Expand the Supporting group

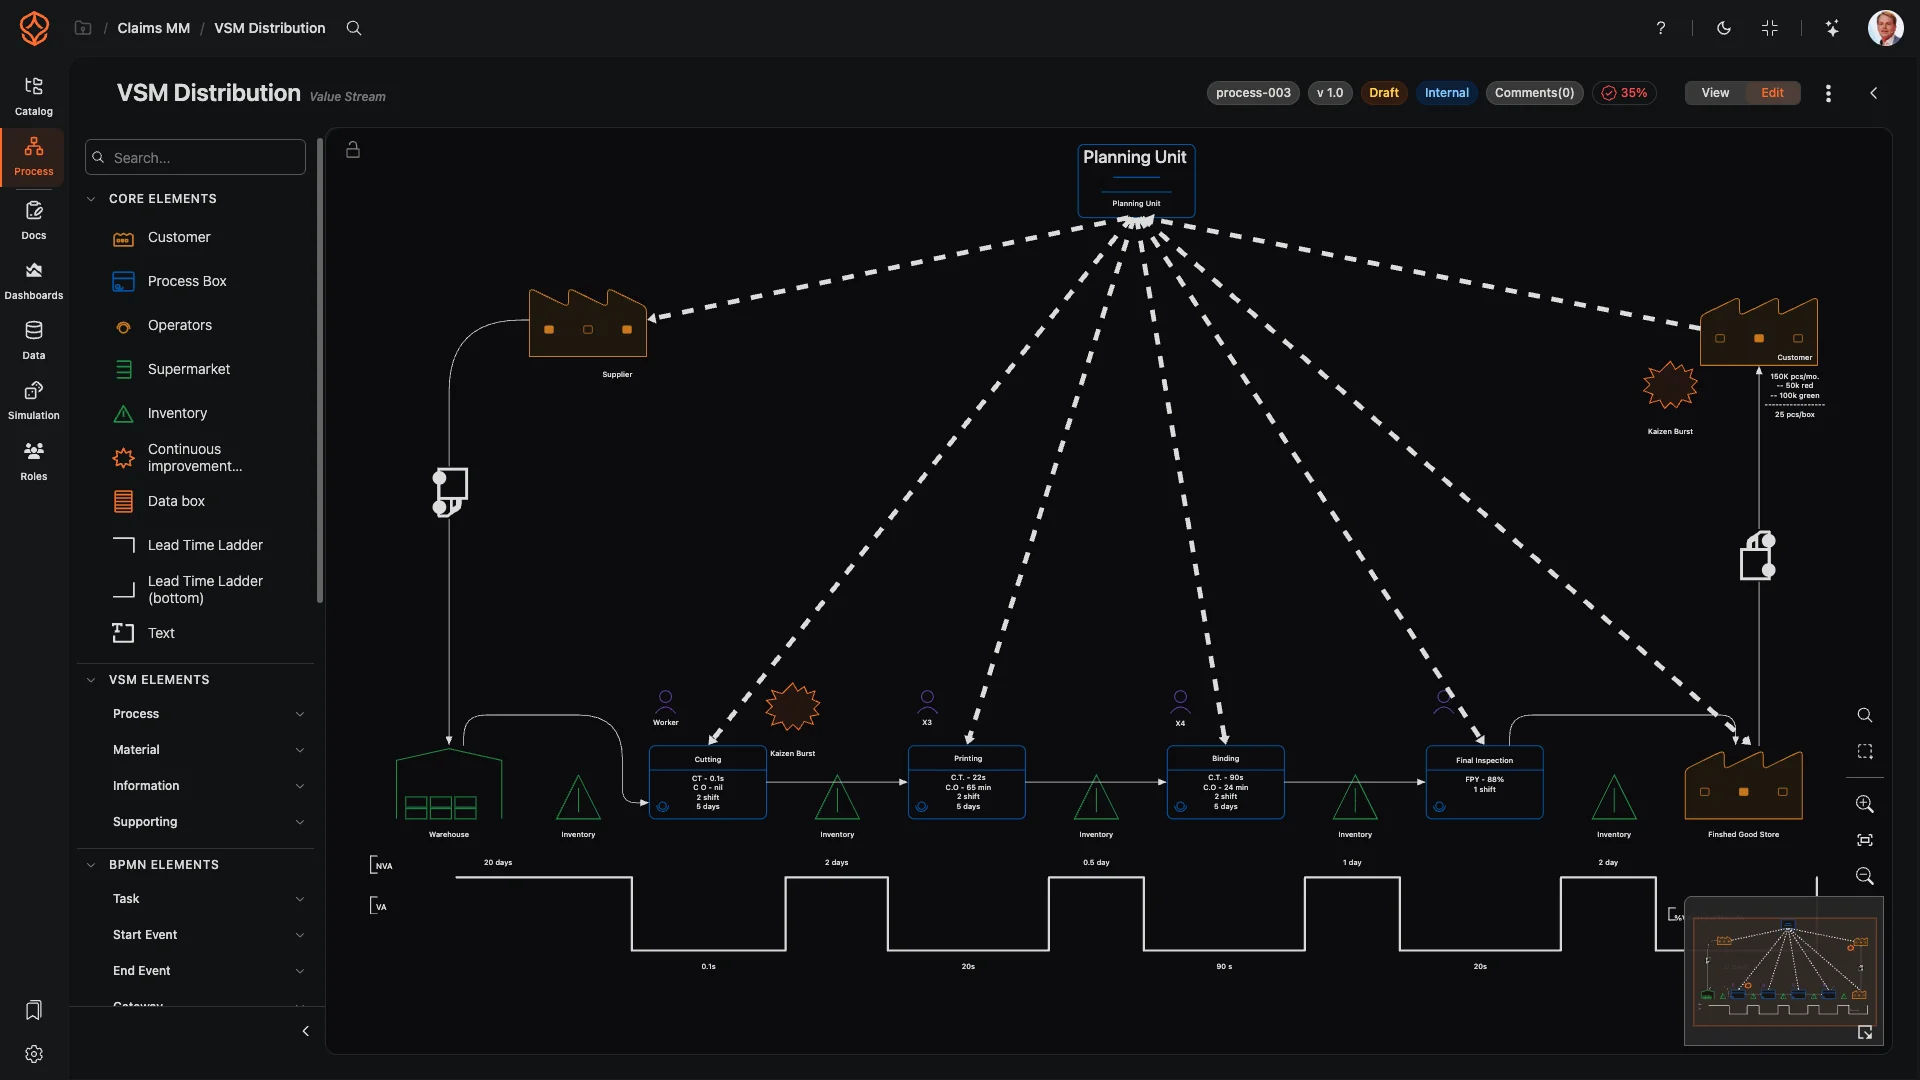pyautogui.click(x=208, y=822)
